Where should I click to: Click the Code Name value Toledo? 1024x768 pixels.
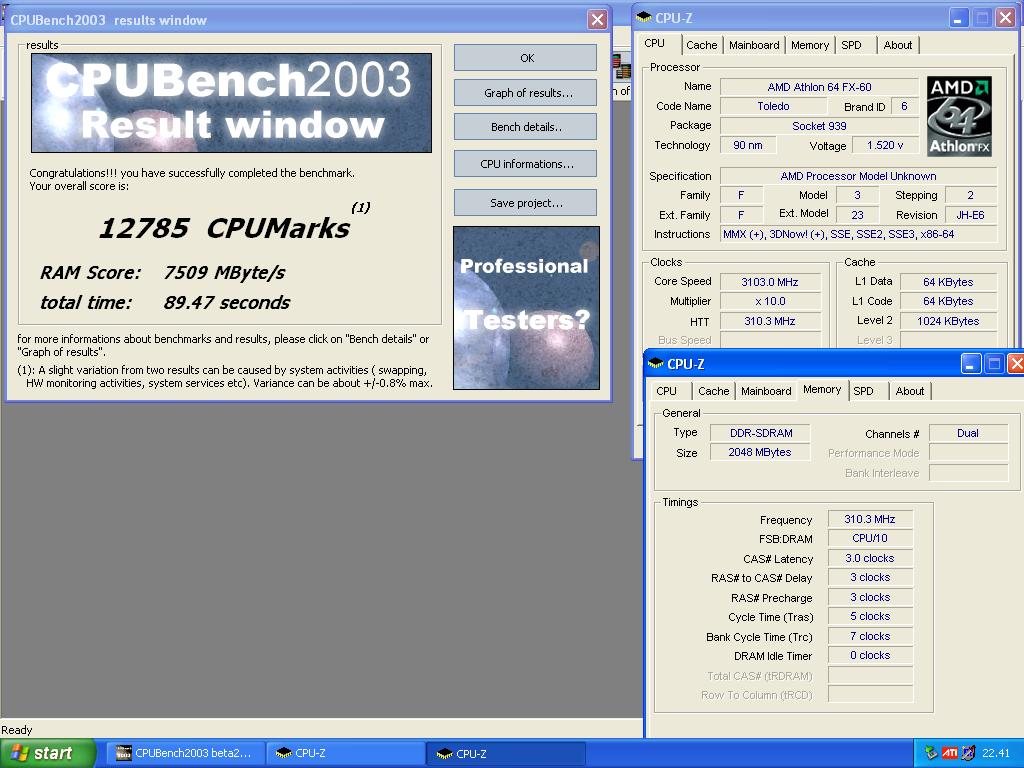click(x=773, y=106)
